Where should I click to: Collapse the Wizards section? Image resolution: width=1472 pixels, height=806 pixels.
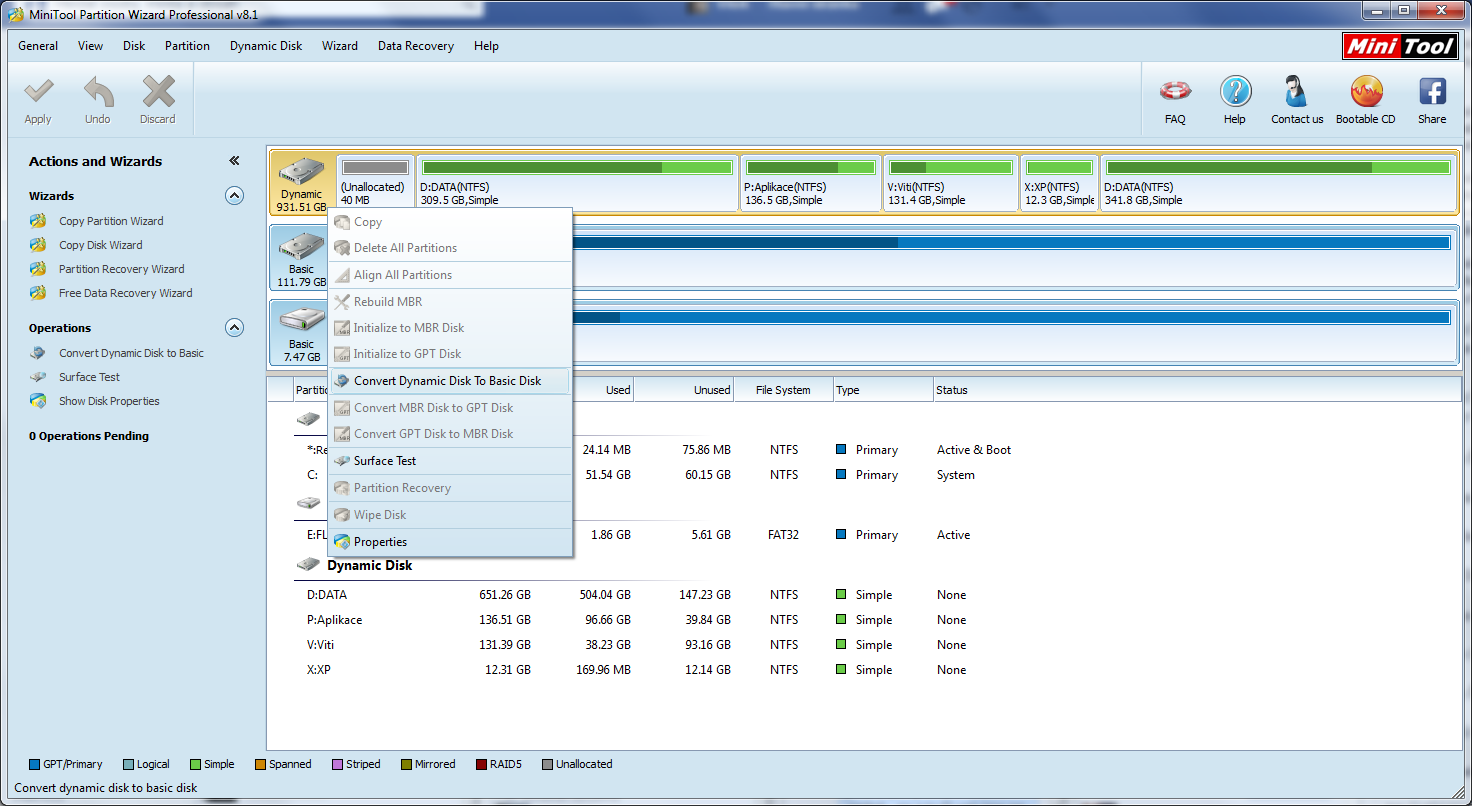pyautogui.click(x=234, y=196)
